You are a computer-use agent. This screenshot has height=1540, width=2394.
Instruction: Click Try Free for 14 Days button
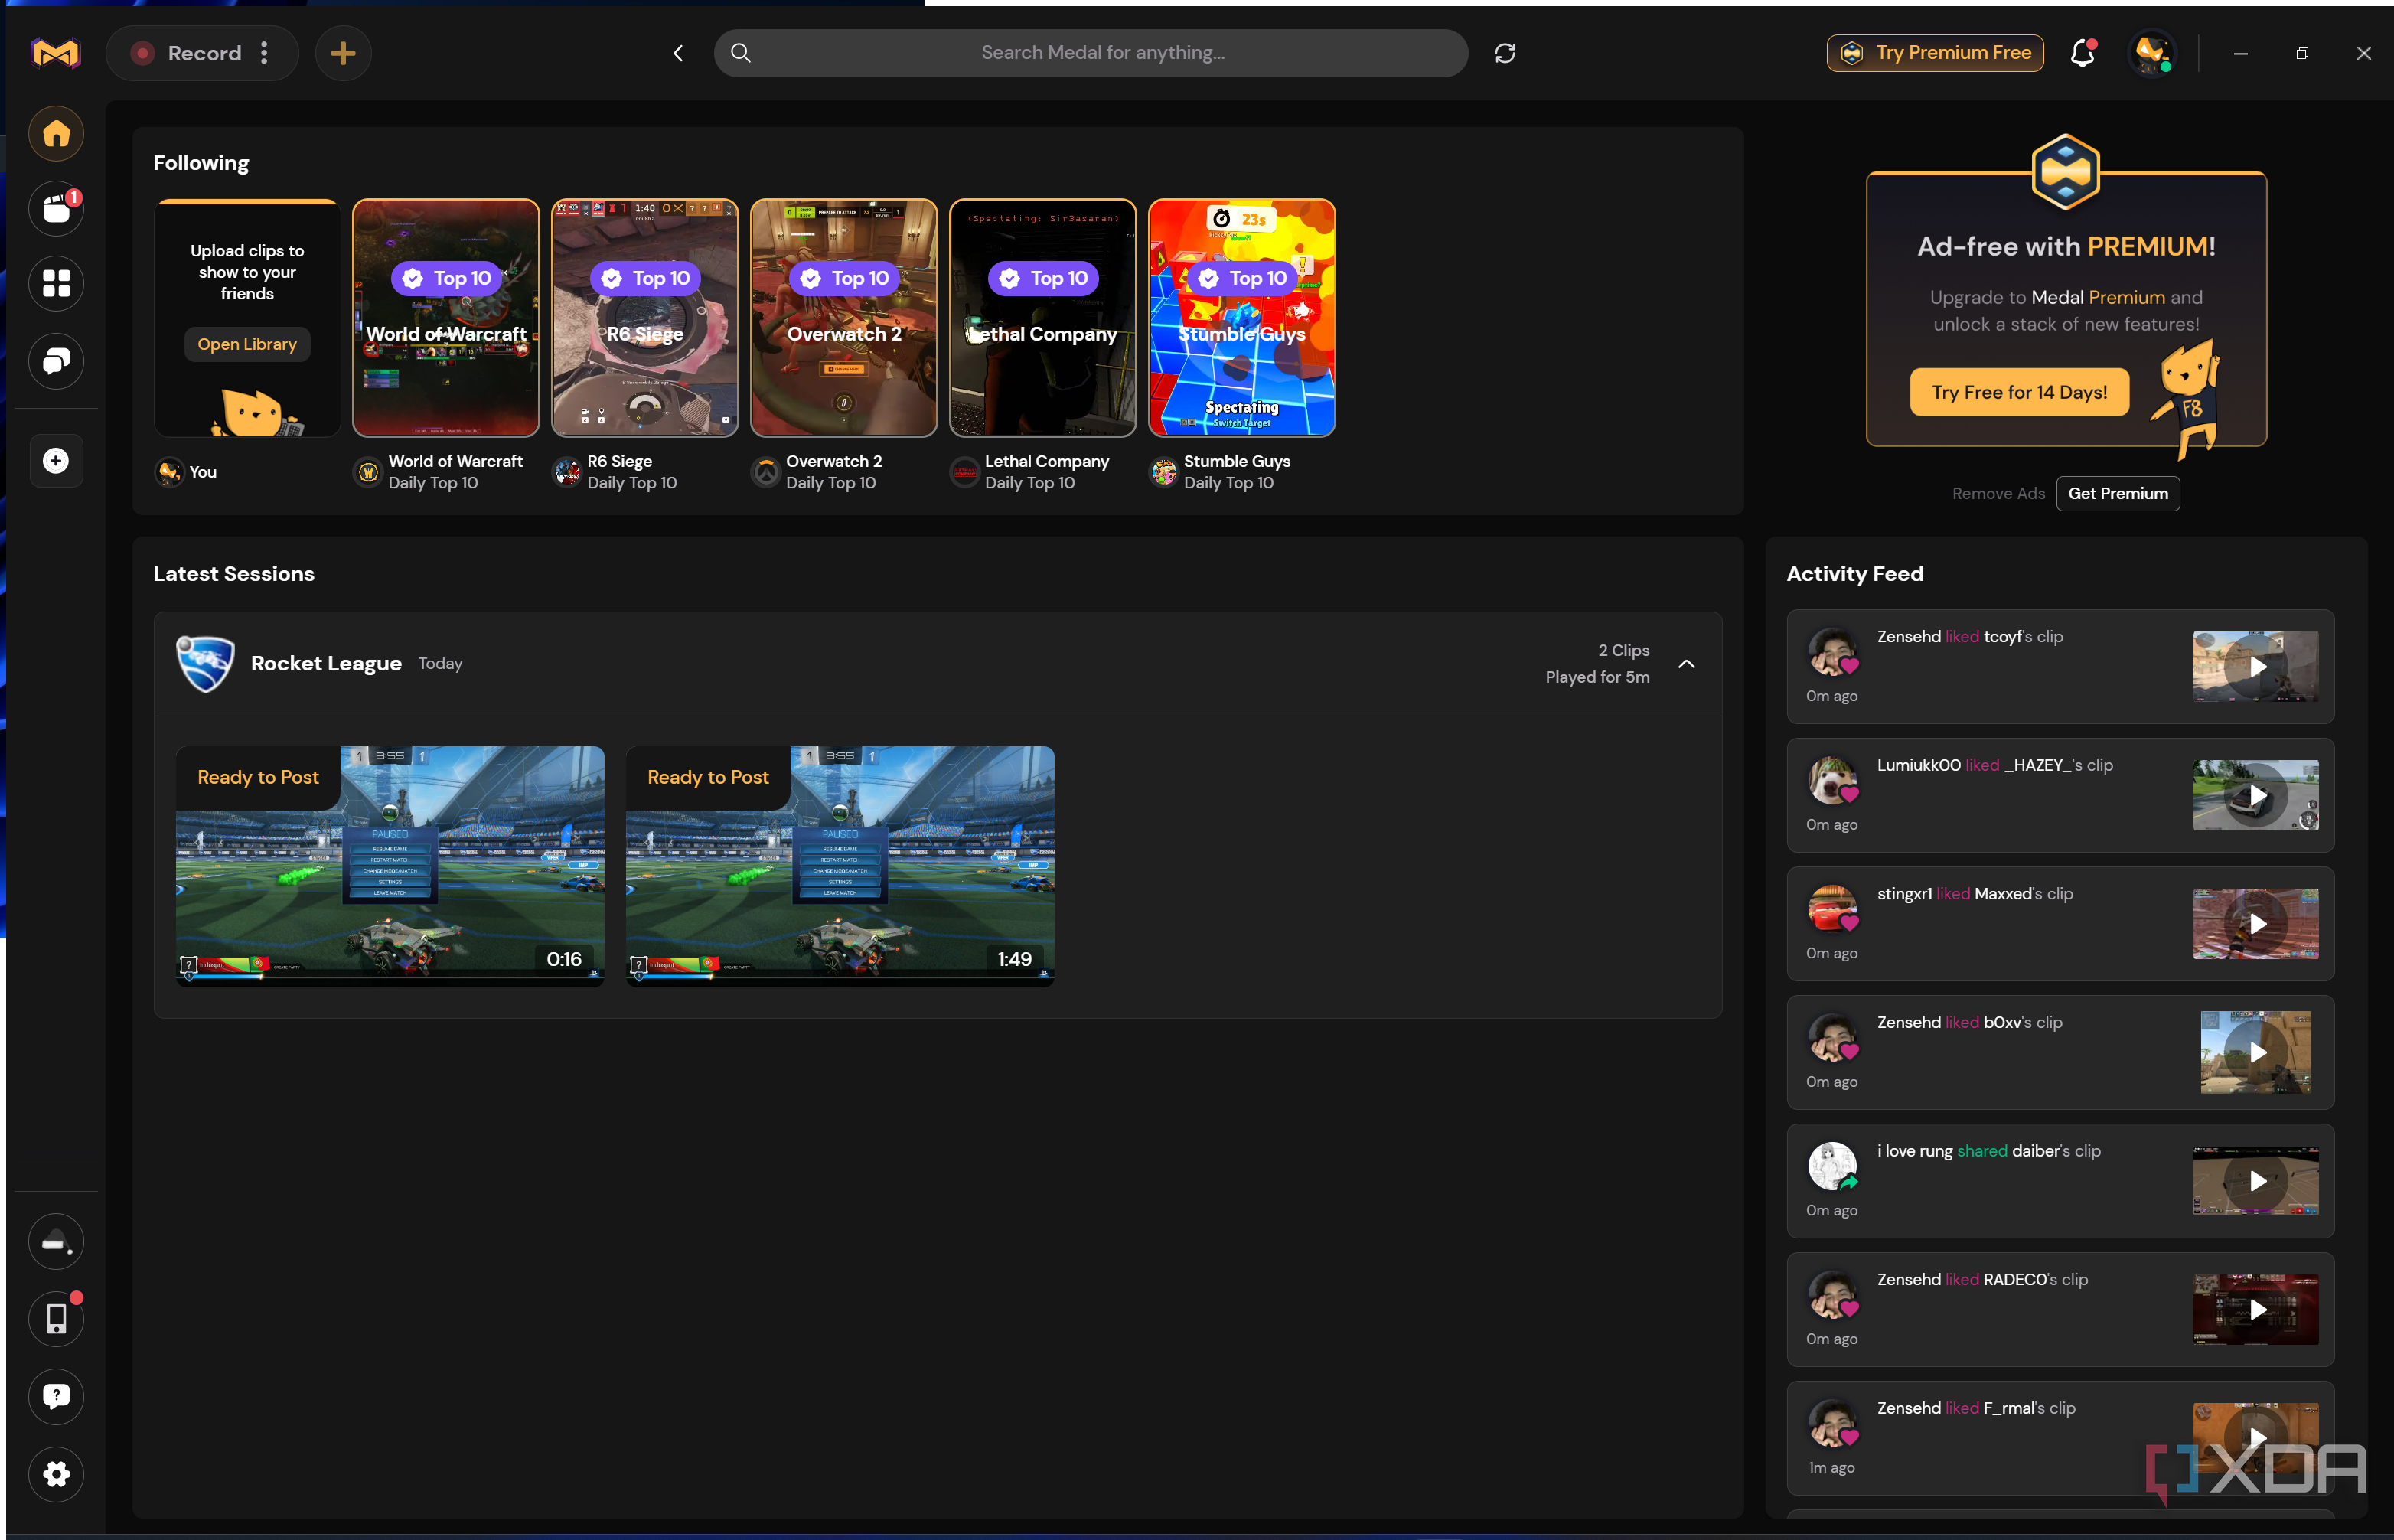point(2019,392)
